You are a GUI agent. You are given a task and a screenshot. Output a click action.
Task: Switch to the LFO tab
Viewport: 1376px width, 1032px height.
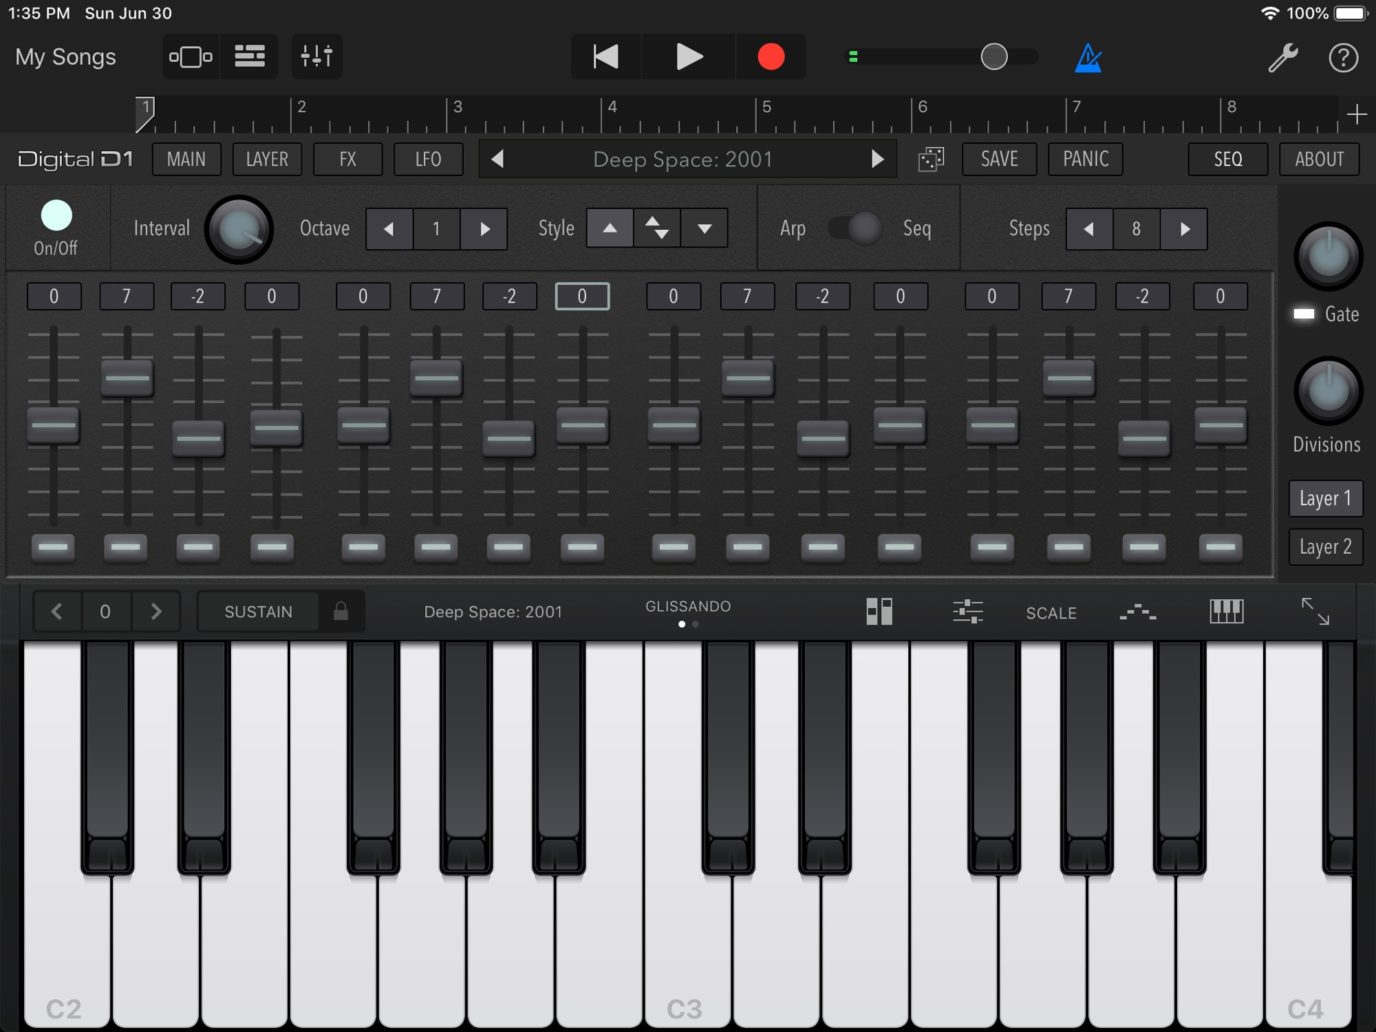click(x=428, y=160)
